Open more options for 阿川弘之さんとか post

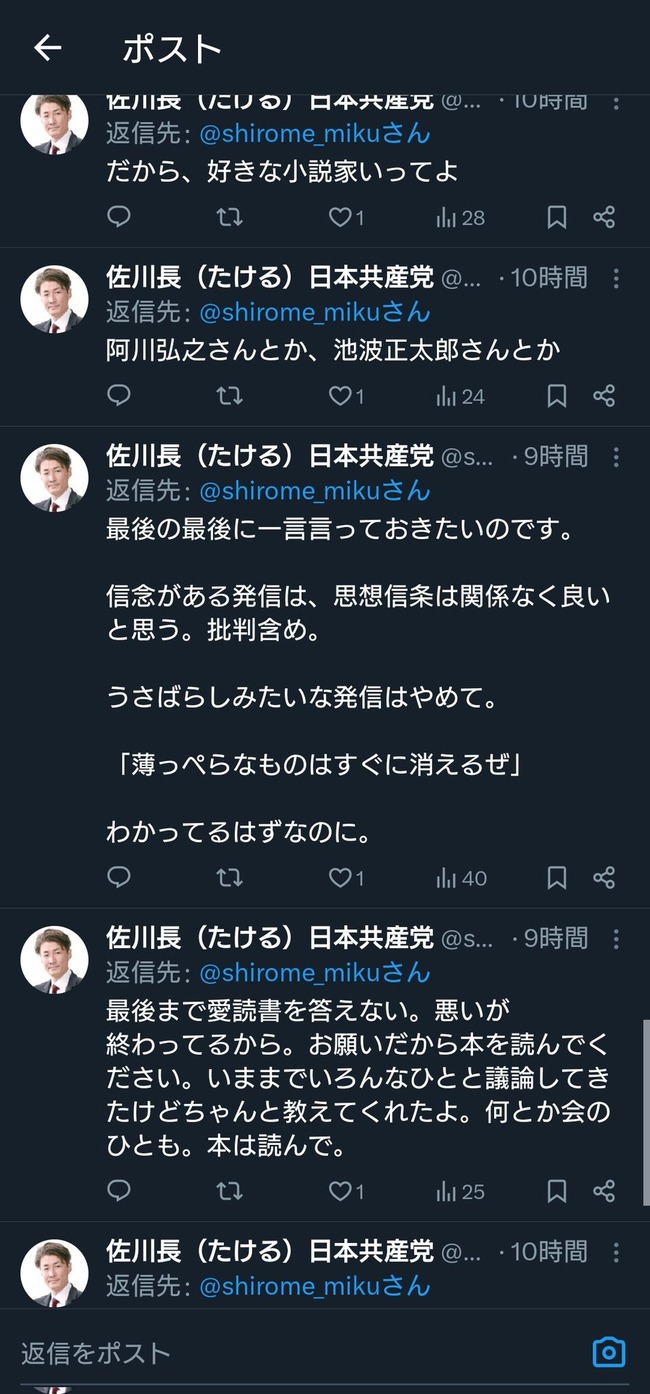coord(616,278)
